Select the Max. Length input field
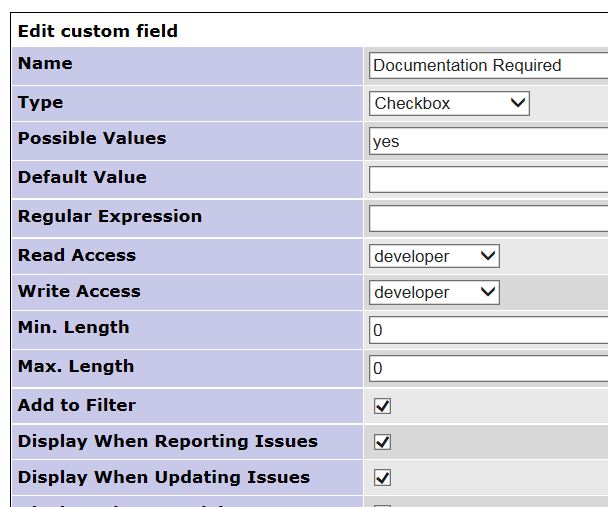608x507 pixels. pos(488,368)
